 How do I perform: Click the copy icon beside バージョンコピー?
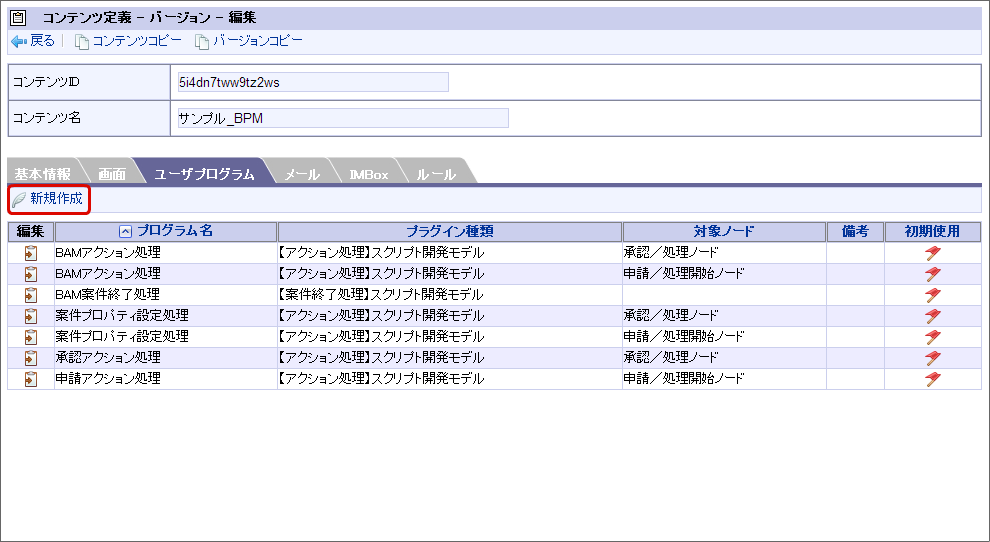tap(202, 42)
